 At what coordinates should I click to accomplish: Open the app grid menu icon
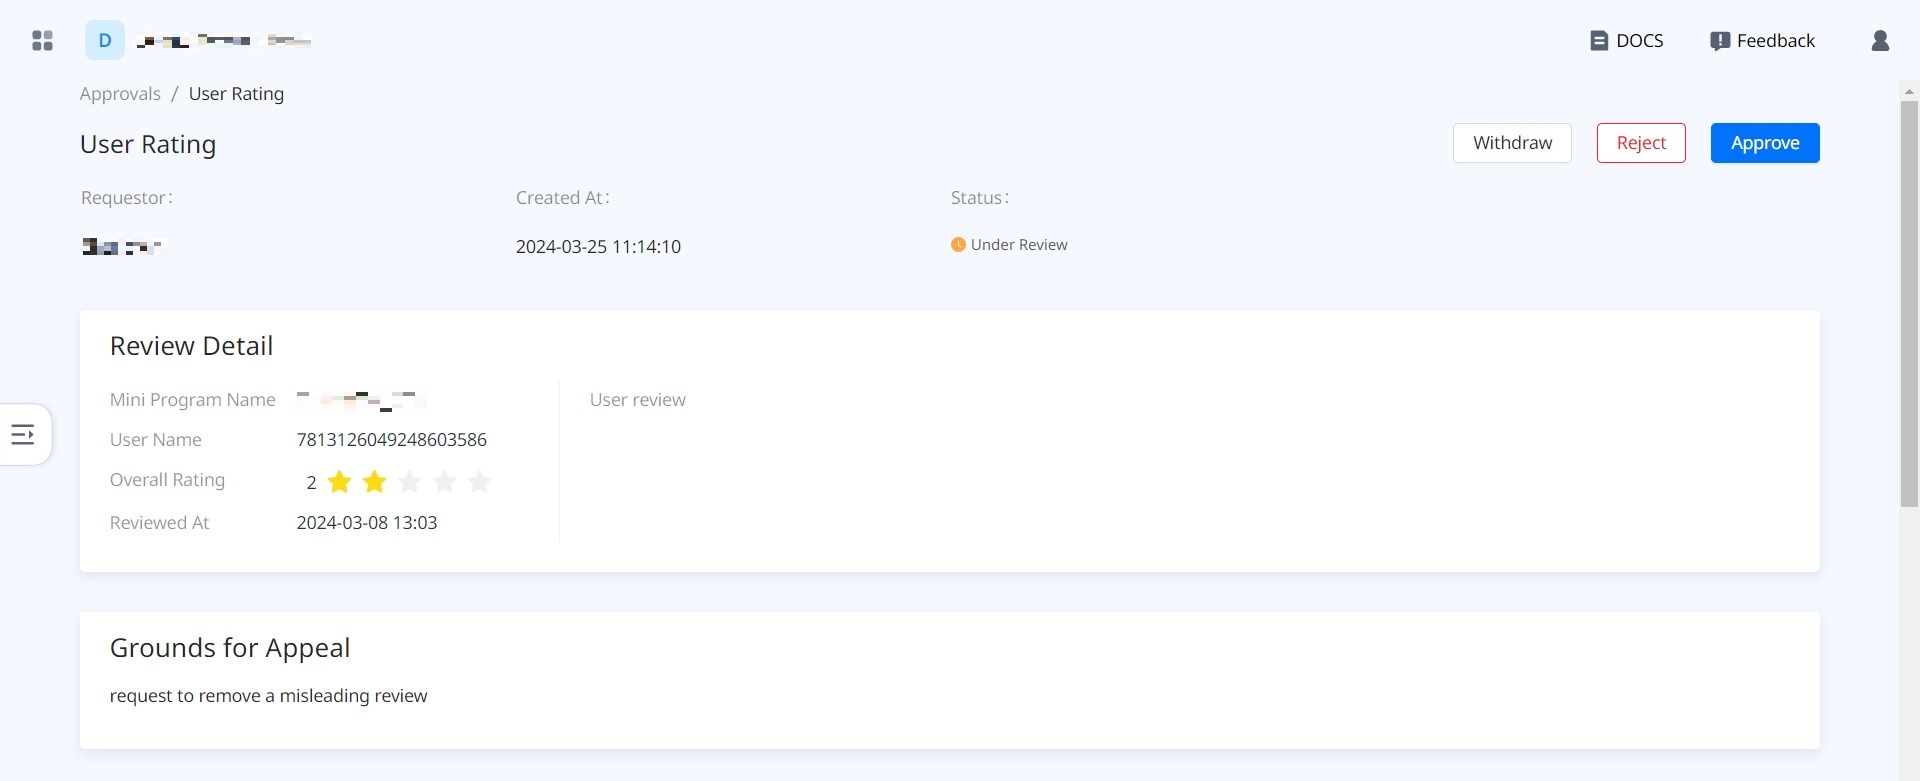[42, 41]
